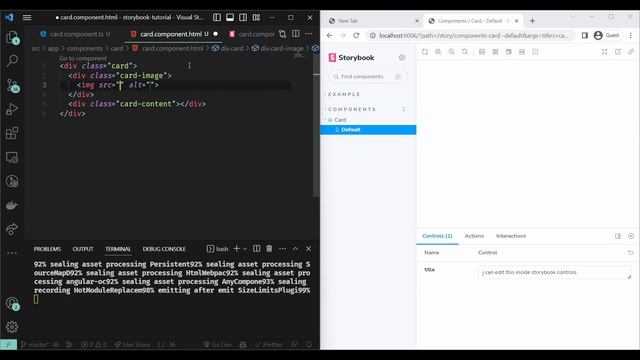This screenshot has width=640, height=360.
Task: Open the remote window indicator in status bar
Action: (x=9, y=344)
